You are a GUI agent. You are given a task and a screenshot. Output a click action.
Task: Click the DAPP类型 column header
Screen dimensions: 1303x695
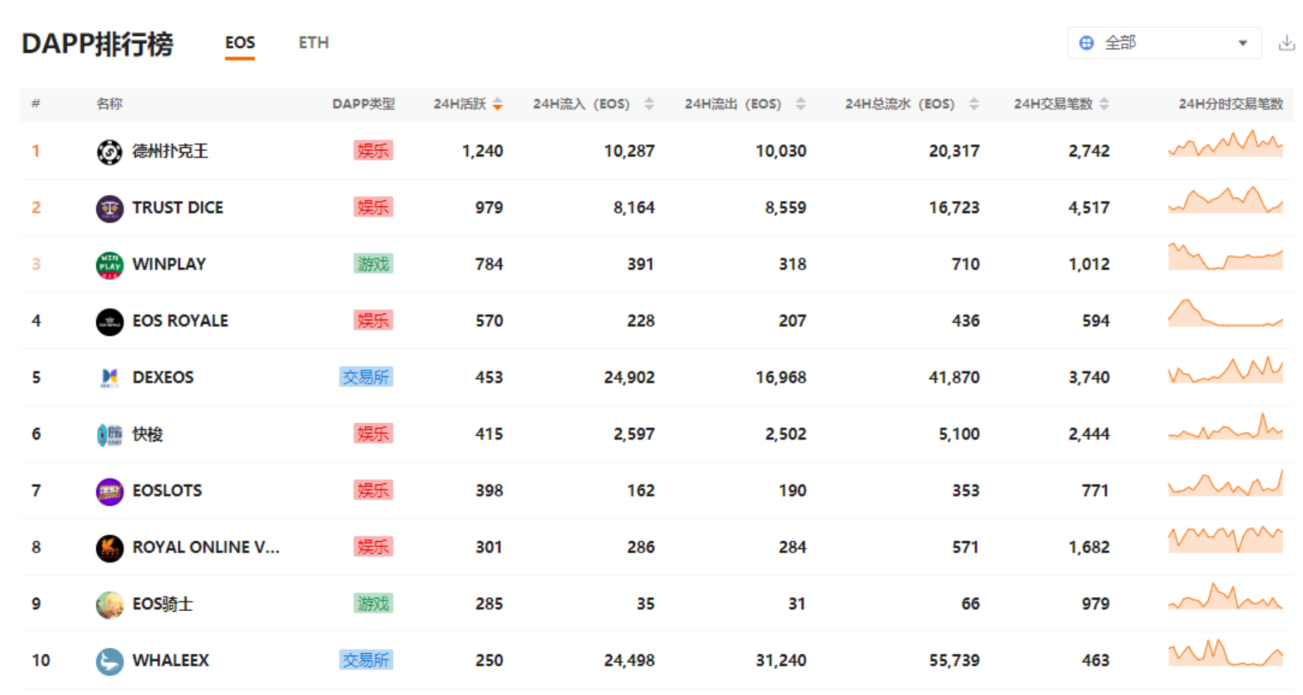click(364, 104)
